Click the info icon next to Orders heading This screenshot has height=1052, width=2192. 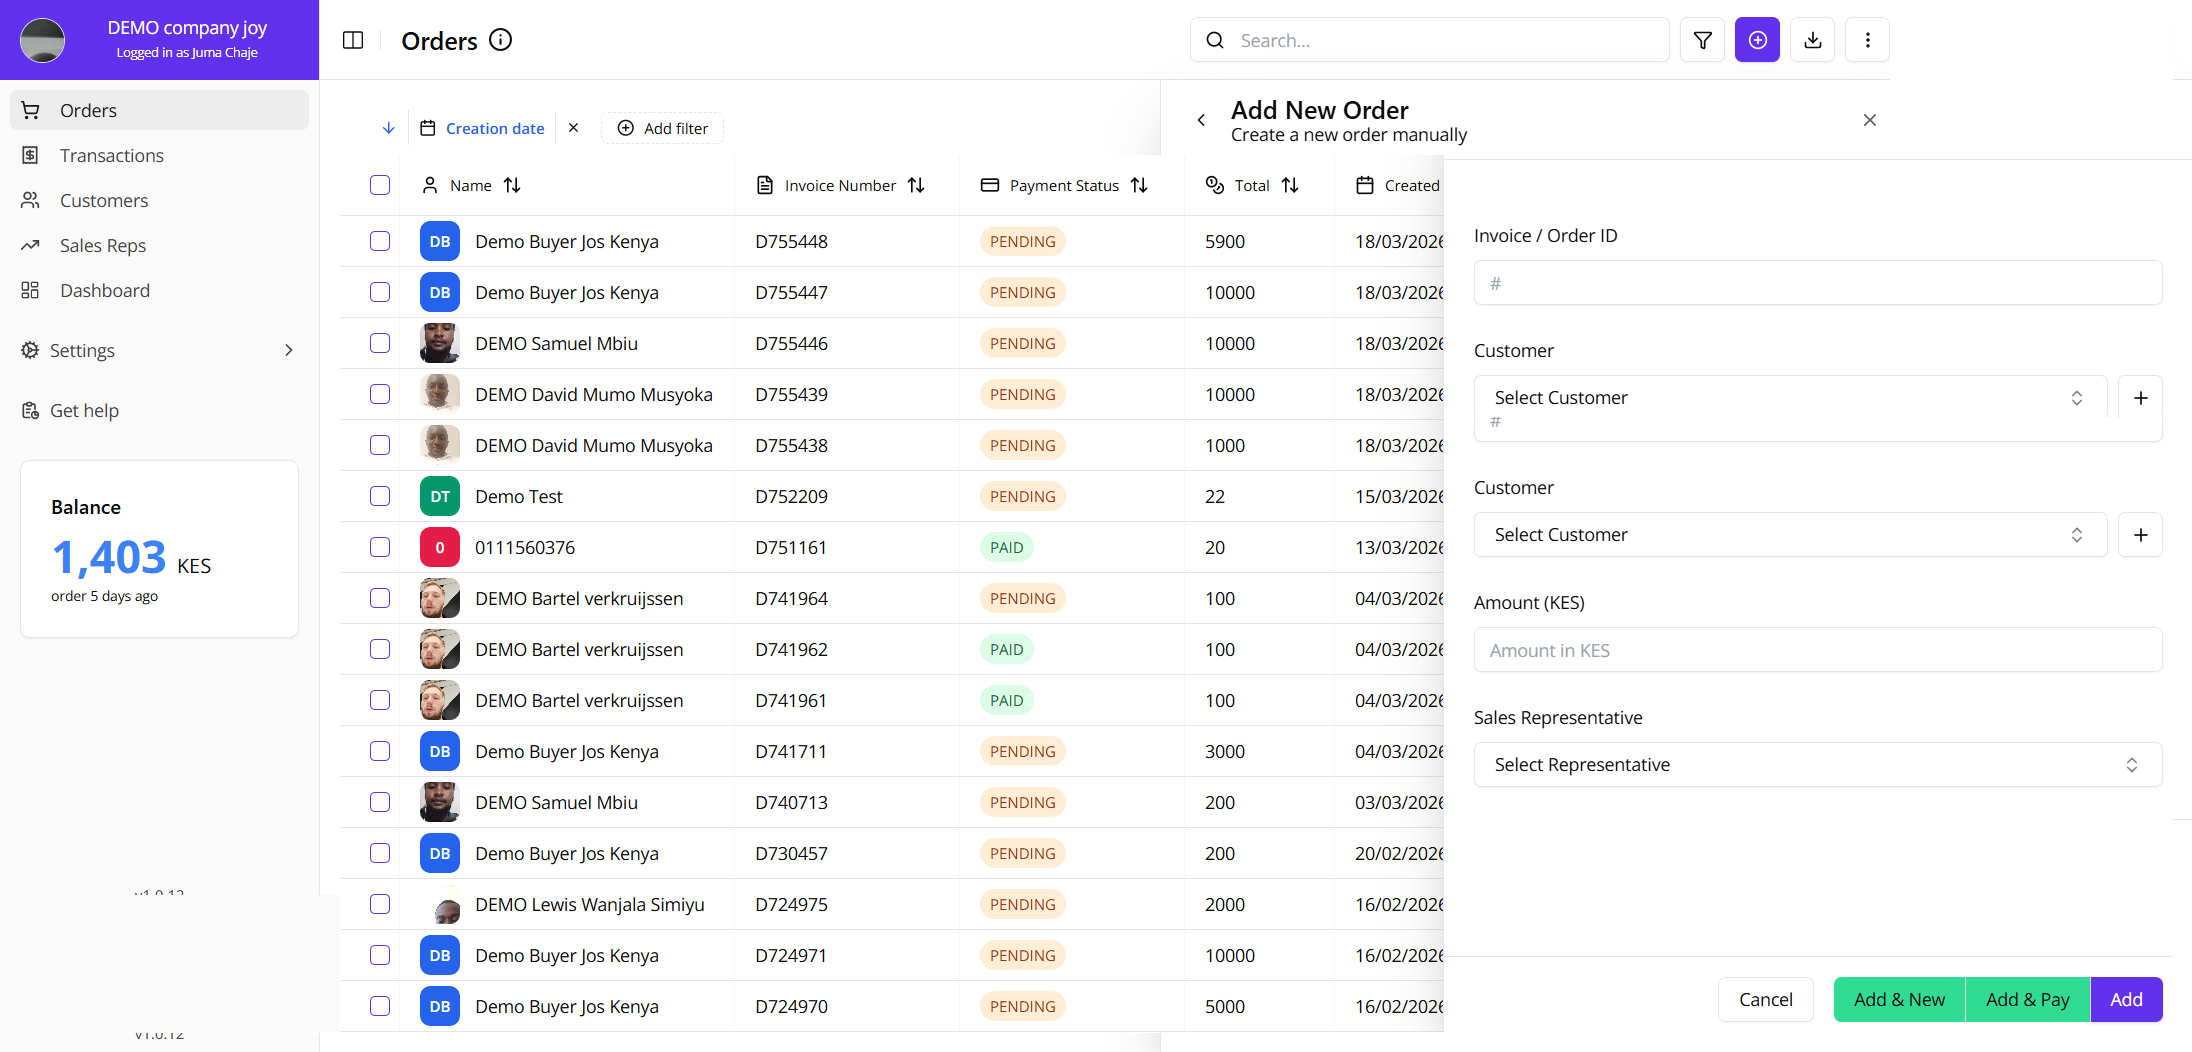[x=500, y=40]
